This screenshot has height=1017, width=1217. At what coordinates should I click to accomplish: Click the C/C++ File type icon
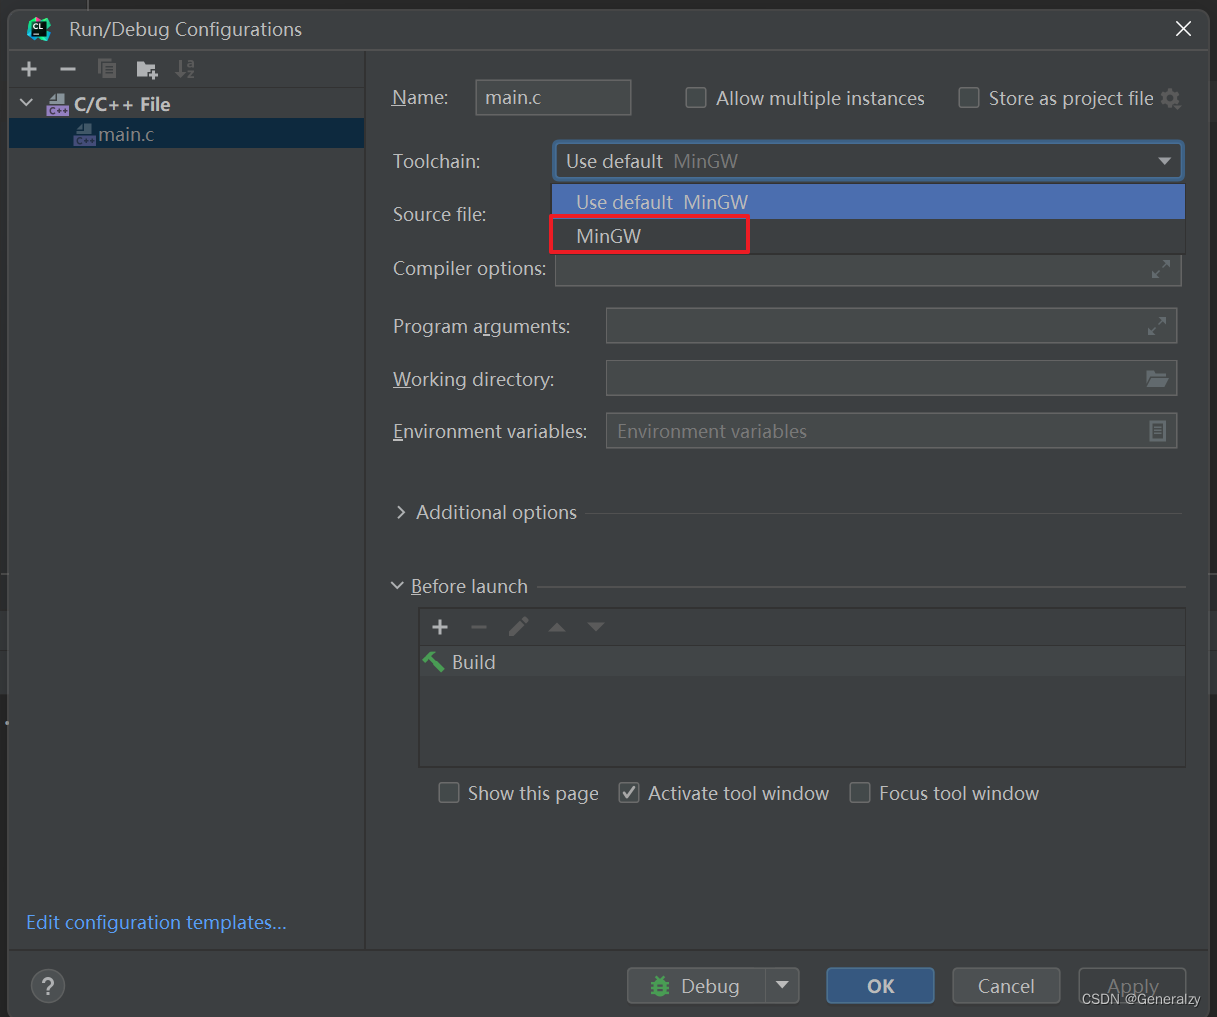(58, 104)
